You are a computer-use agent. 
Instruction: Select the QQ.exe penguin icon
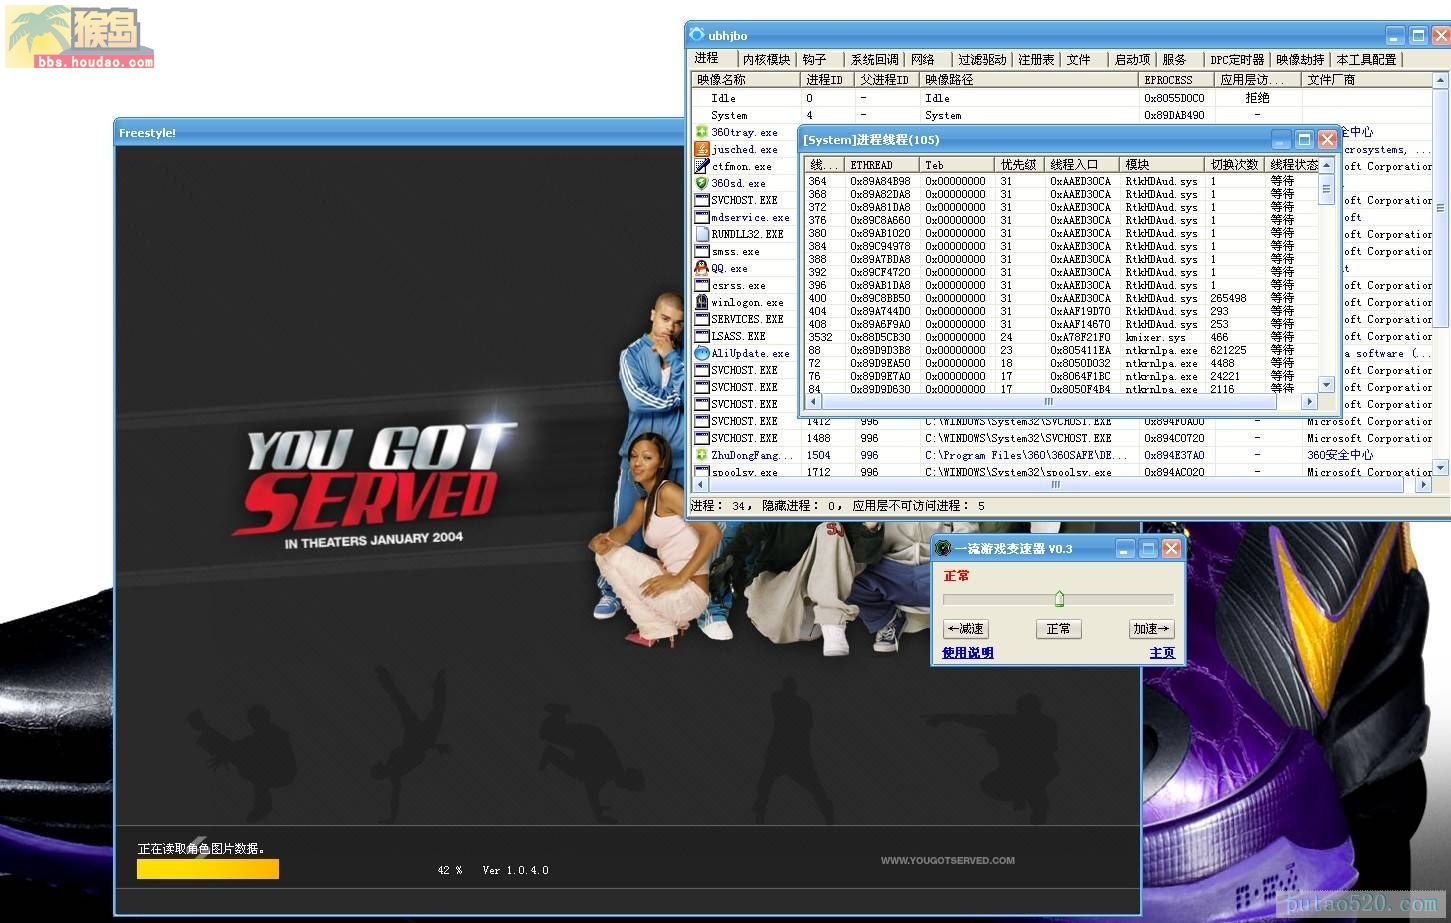(x=702, y=268)
